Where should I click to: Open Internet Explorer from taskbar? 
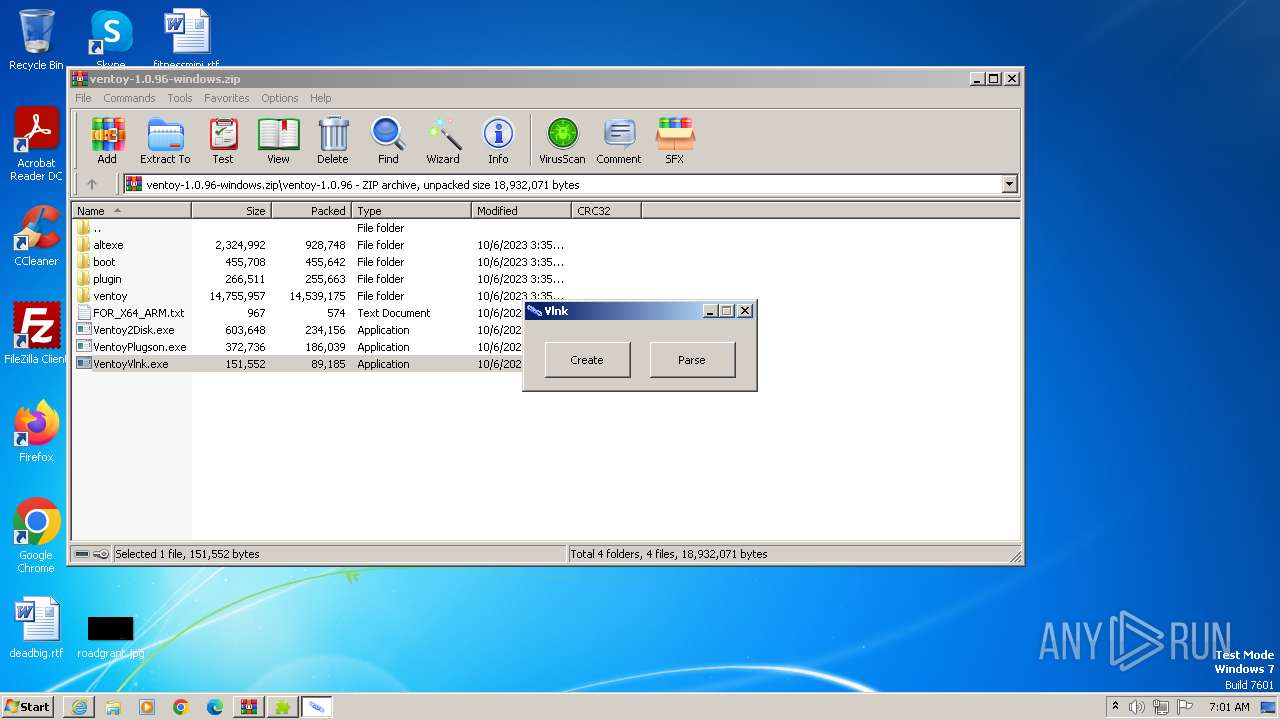click(x=79, y=707)
